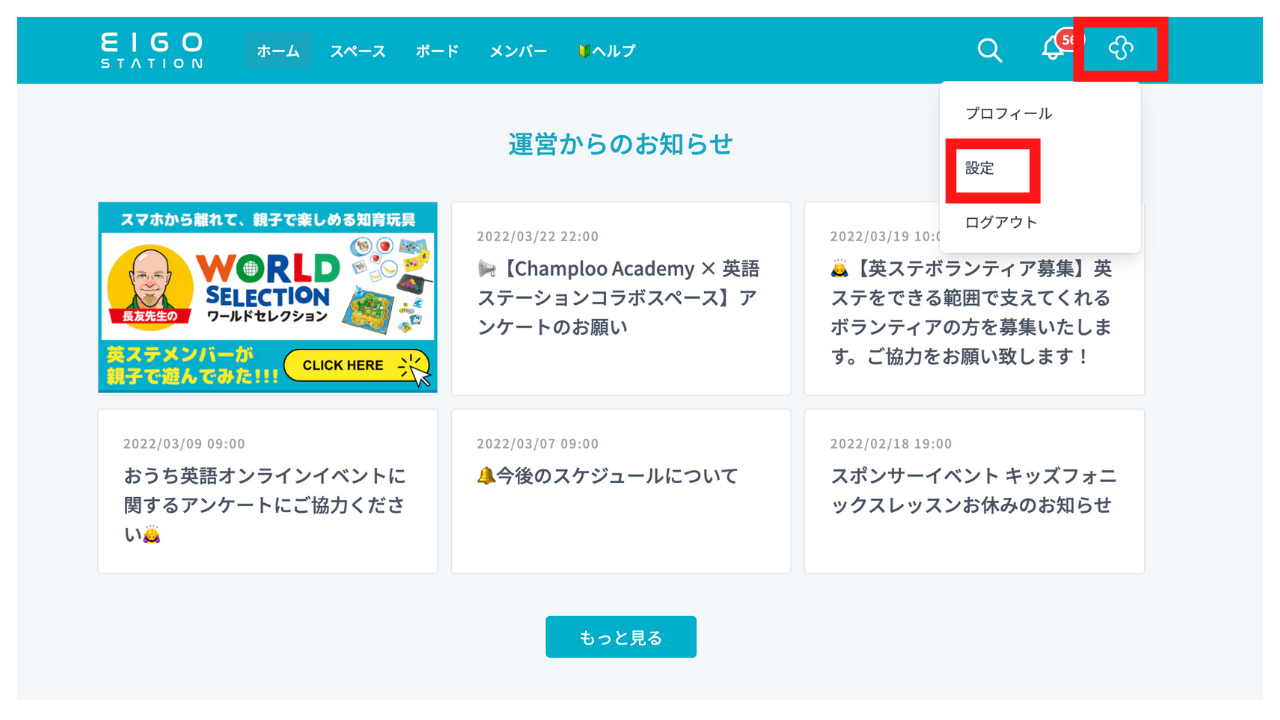Open the search magnifier icon
The width and height of the screenshot is (1280, 720).
point(990,50)
